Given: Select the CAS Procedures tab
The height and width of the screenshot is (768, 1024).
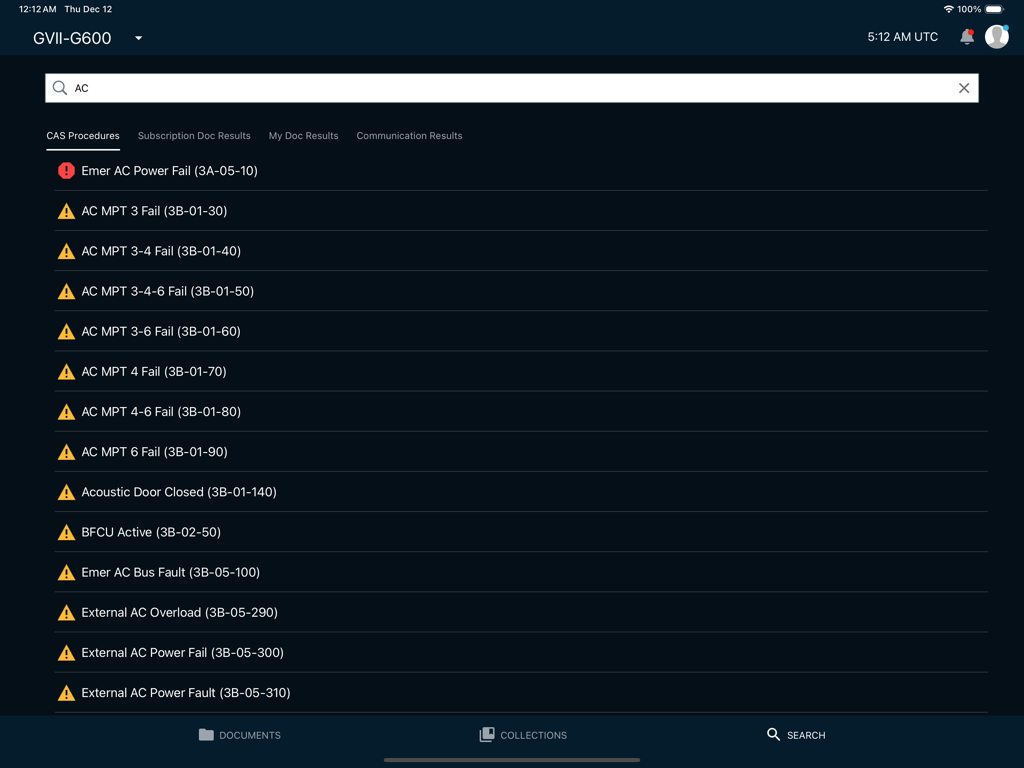Looking at the screenshot, I should [x=83, y=136].
